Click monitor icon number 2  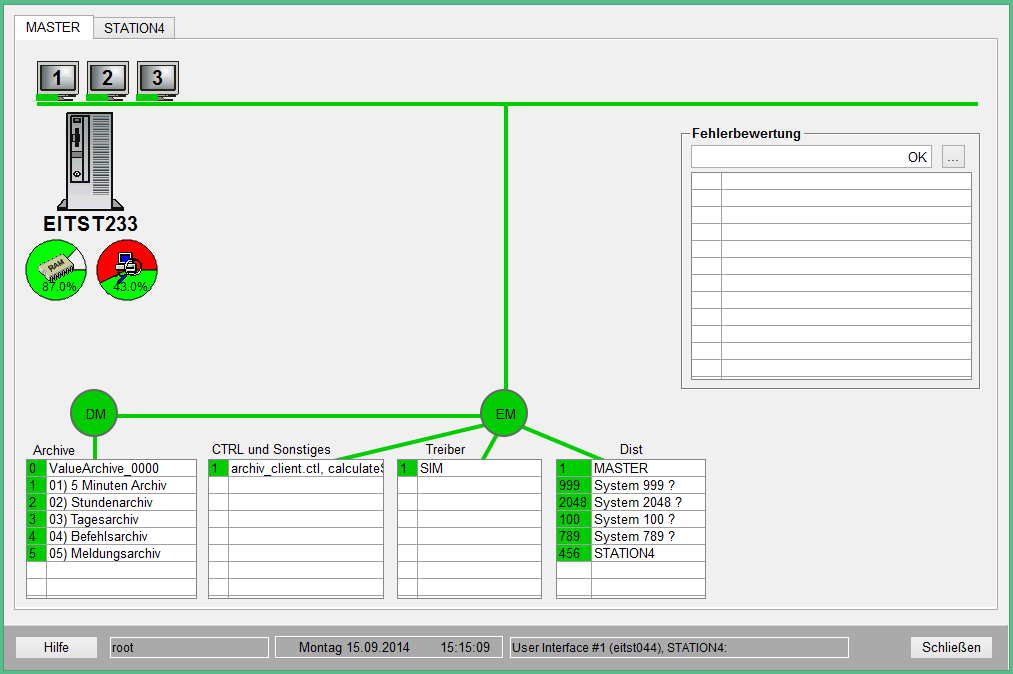click(x=107, y=78)
